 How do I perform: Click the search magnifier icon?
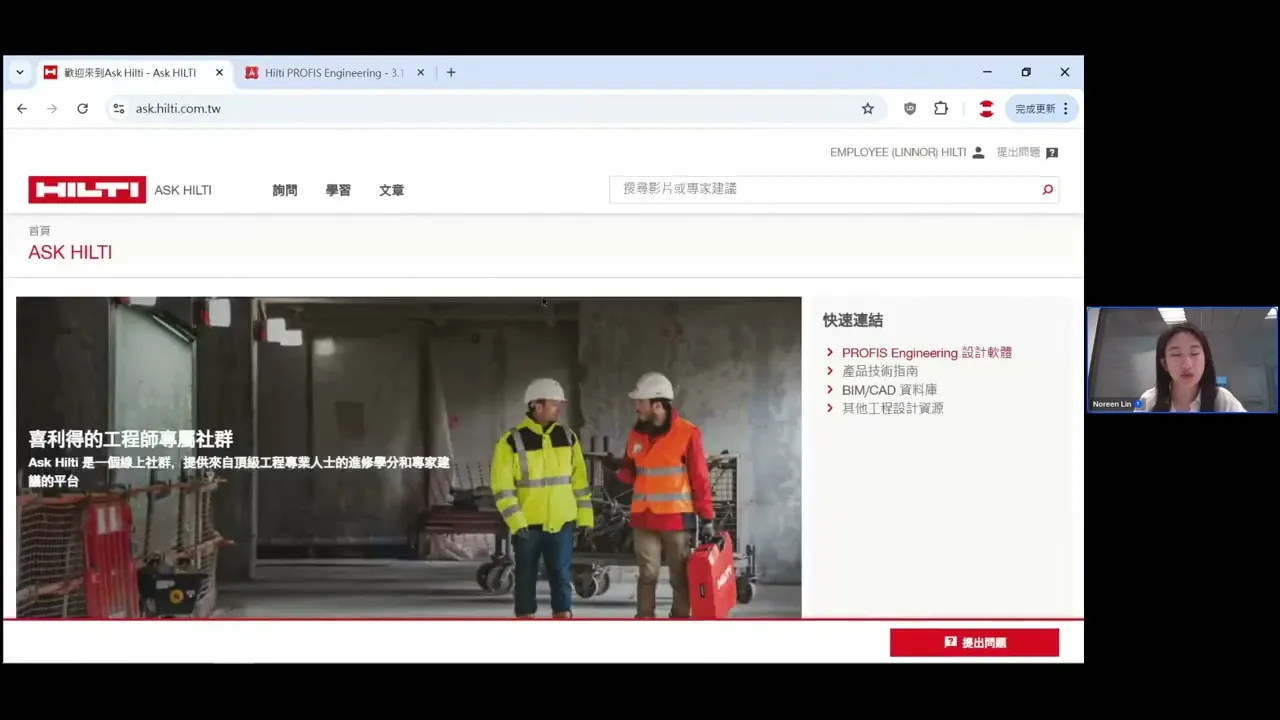pos(1047,189)
